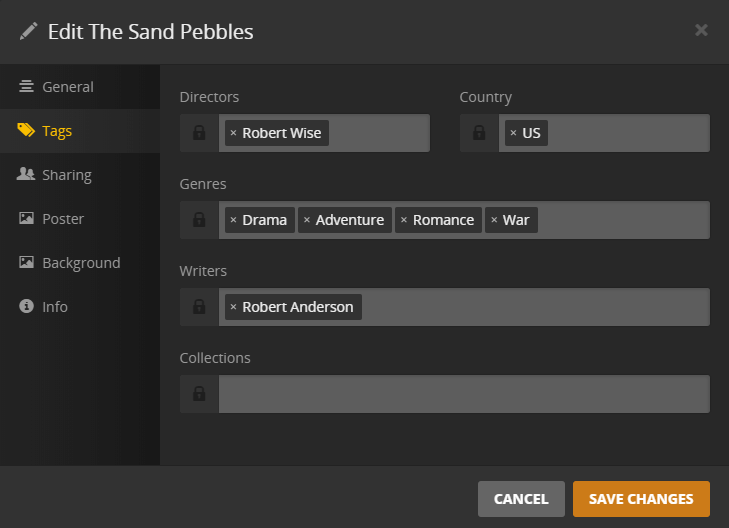Lock the Collections field
This screenshot has height=528, width=729.
(199, 394)
